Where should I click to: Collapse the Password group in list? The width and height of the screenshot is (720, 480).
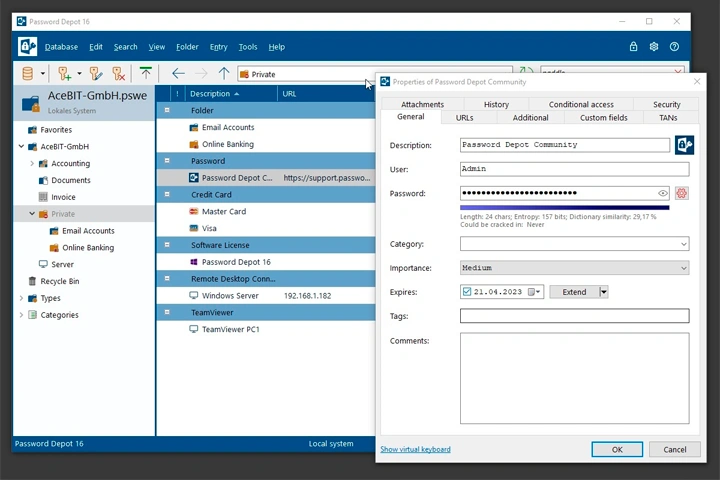pos(167,161)
